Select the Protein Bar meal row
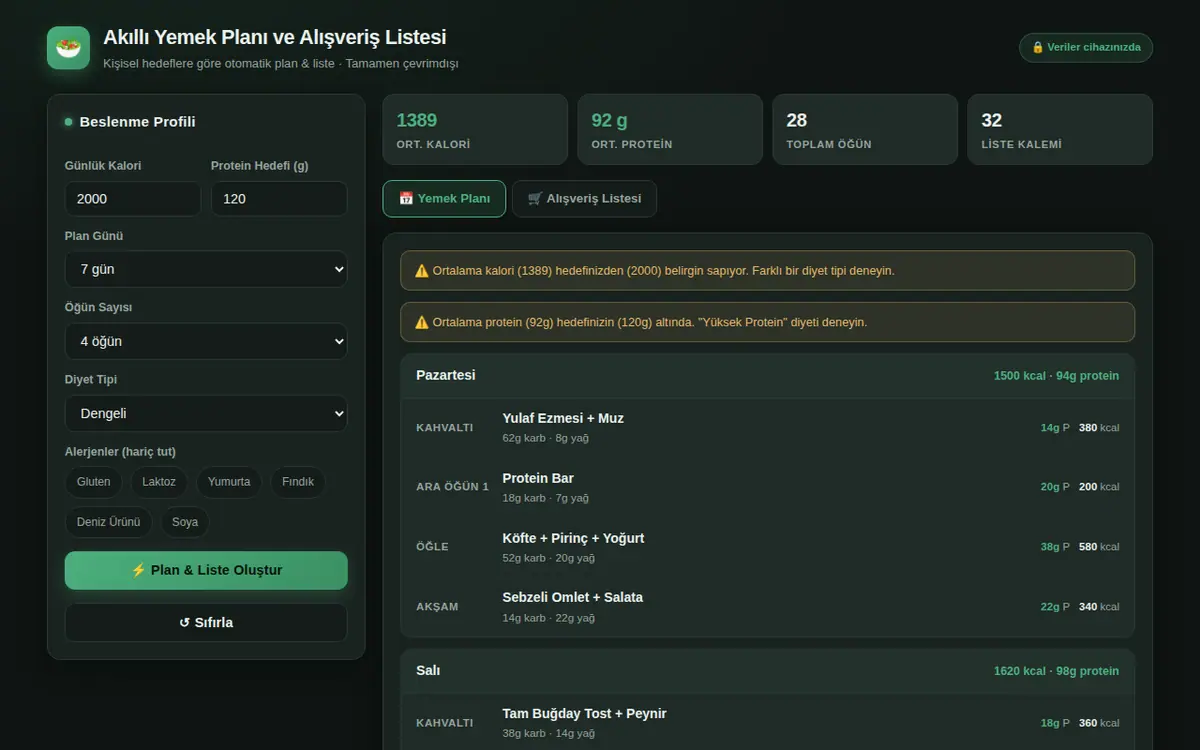This screenshot has height=750, width=1200. [x=768, y=487]
